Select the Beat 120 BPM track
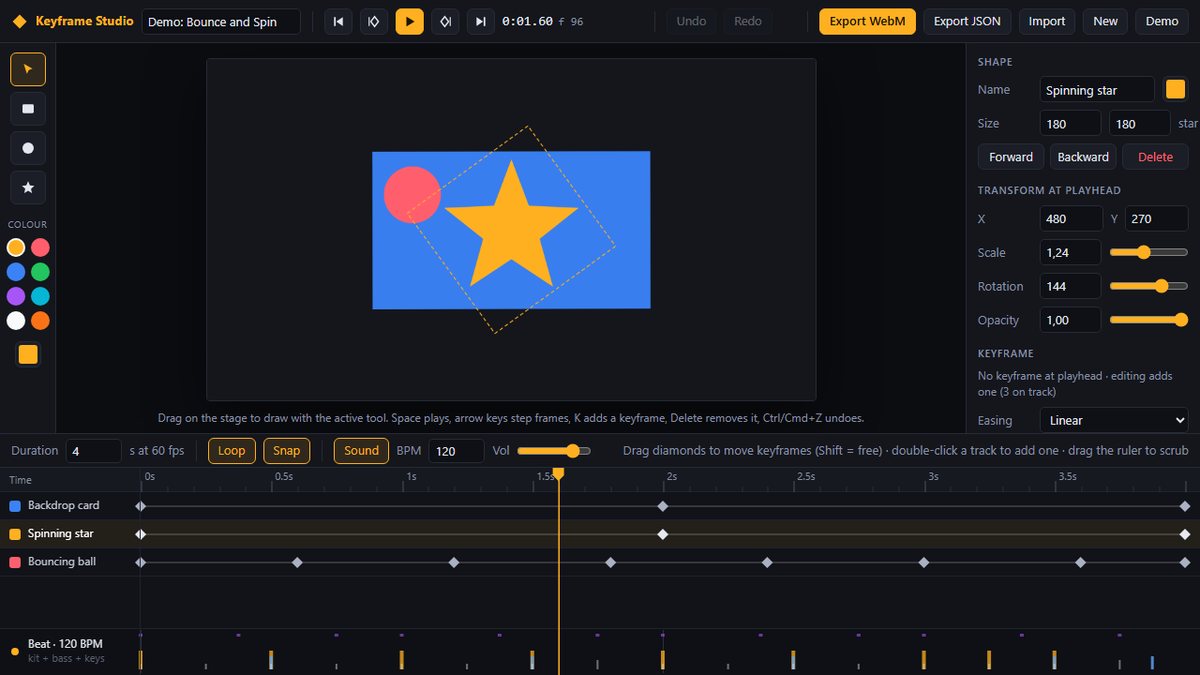Viewport: 1200px width, 675px height. 70,650
